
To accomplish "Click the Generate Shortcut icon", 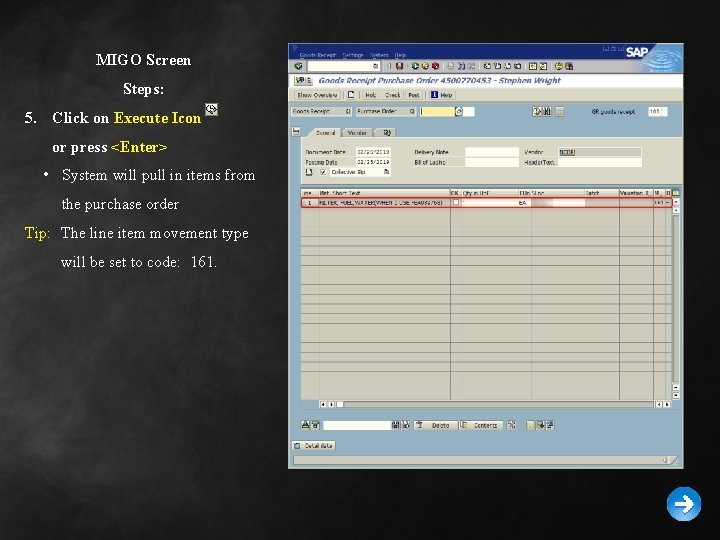I will pyautogui.click(x=543, y=66).
